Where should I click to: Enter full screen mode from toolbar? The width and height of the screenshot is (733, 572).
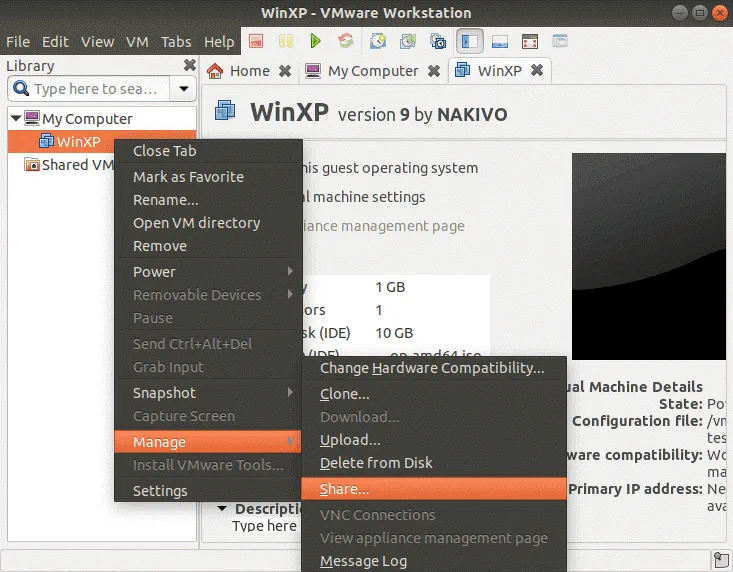[530, 42]
